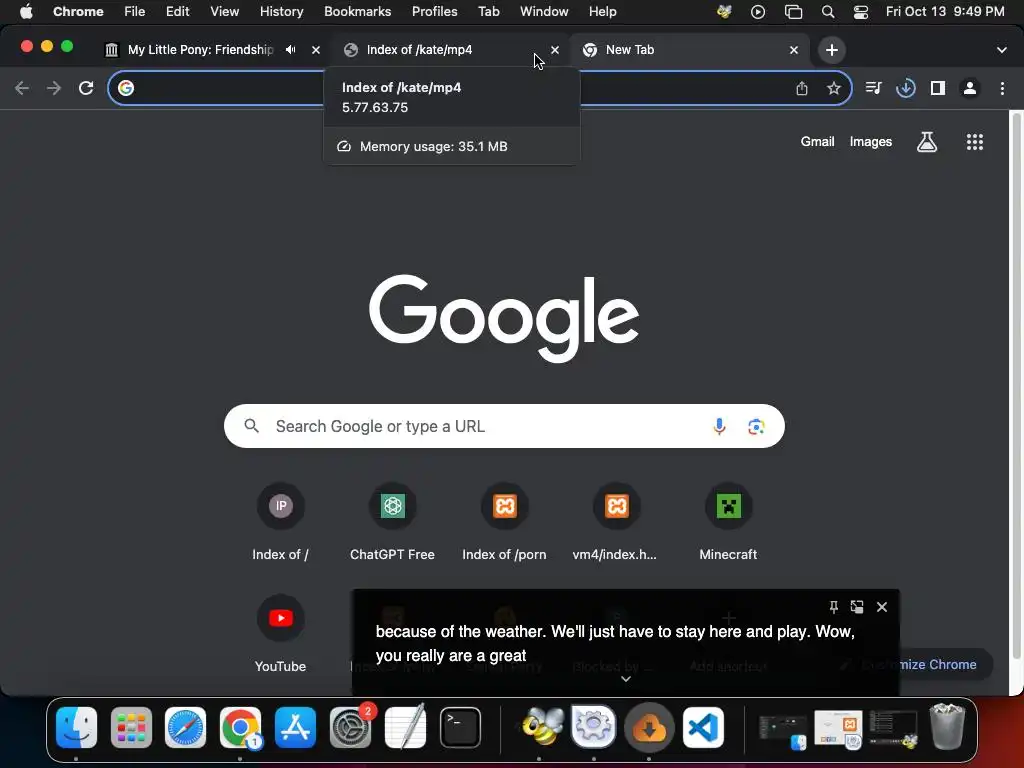Show Chrome downloads
Image resolution: width=1024 pixels, height=768 pixels.
coord(906,88)
